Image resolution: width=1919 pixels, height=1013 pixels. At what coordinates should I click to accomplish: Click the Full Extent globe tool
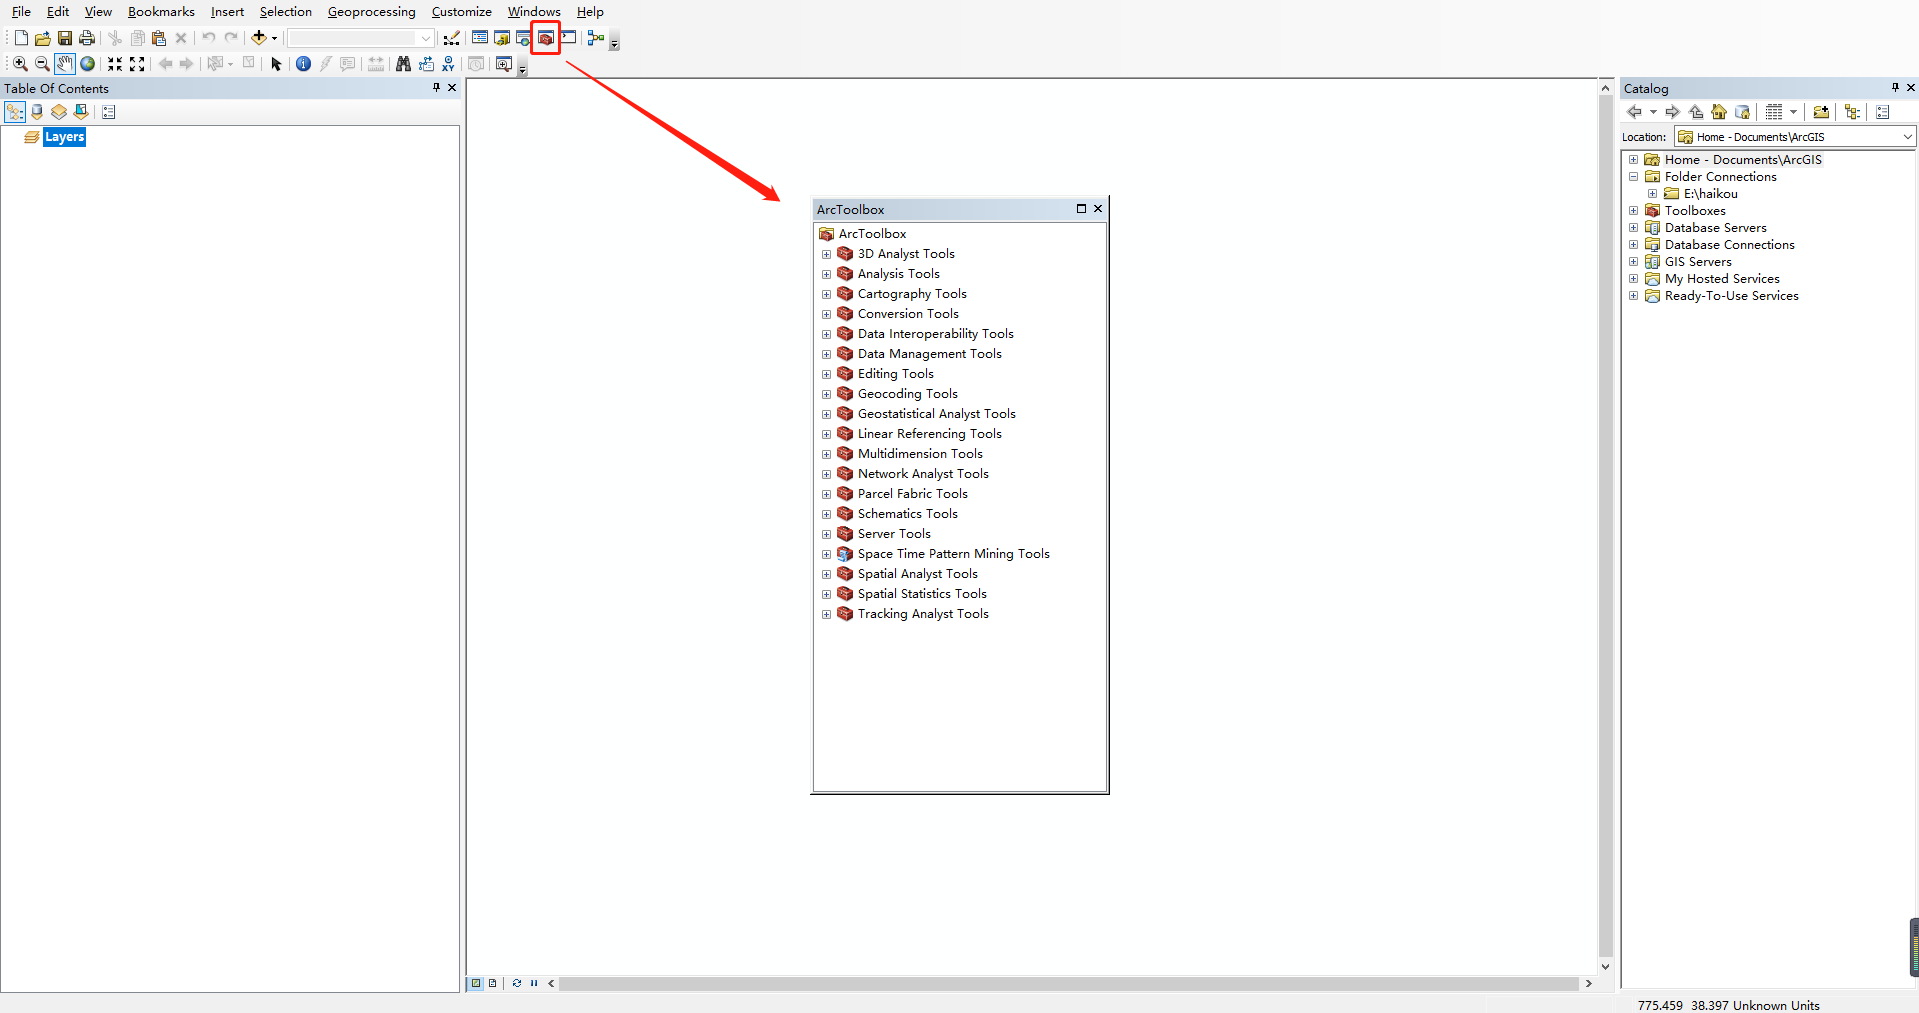[x=88, y=63]
